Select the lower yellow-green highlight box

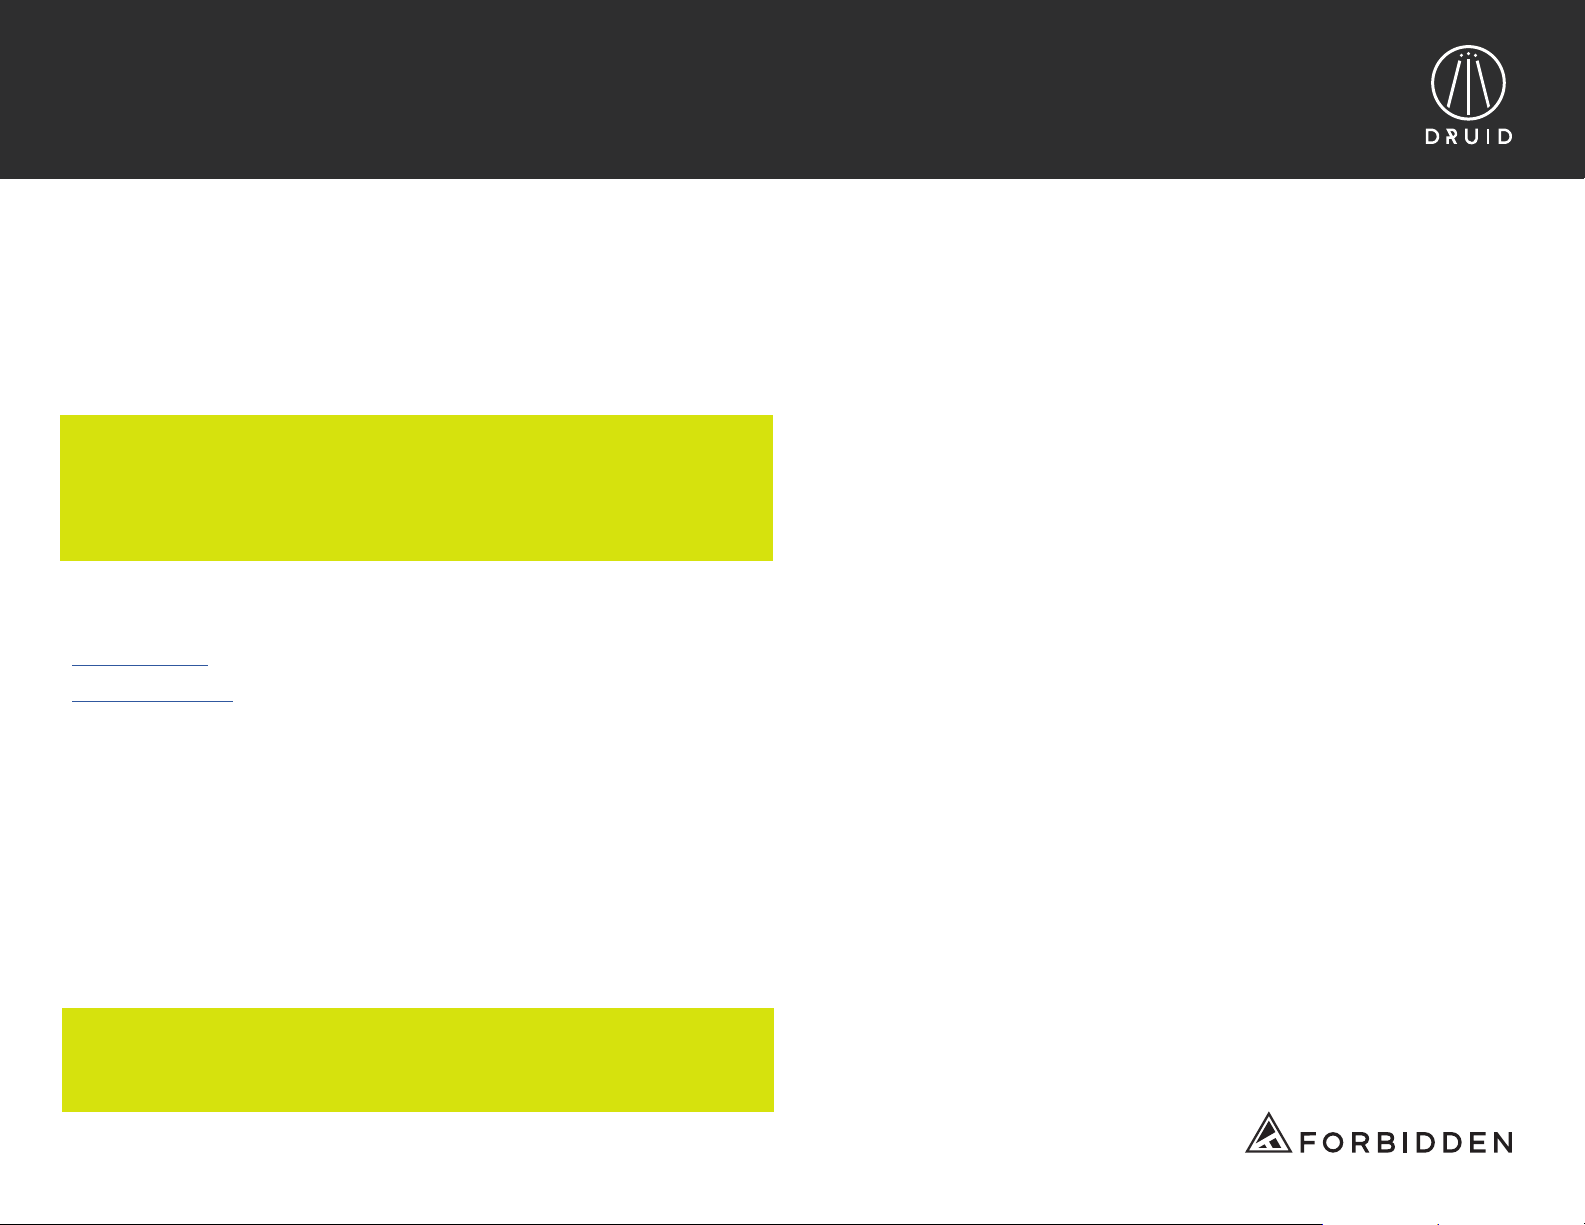tap(418, 1060)
